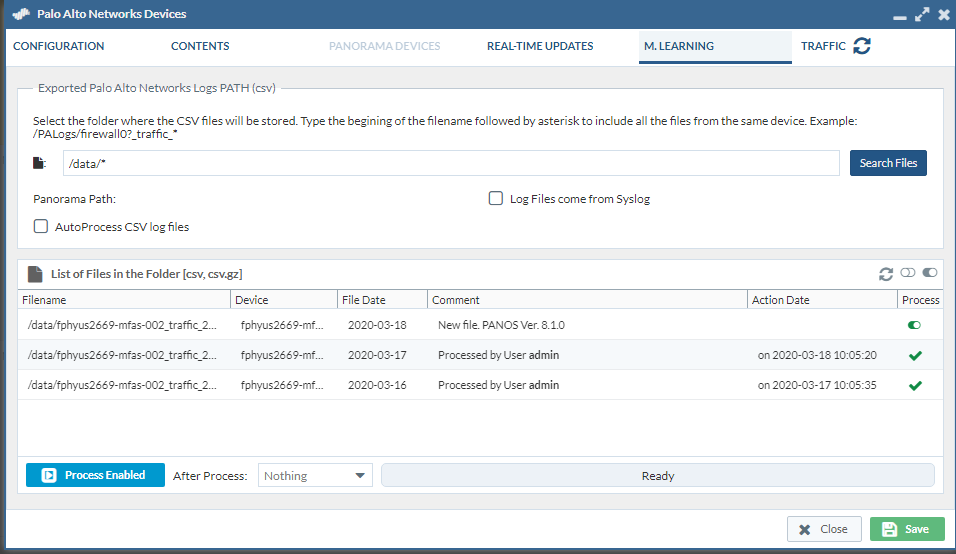Toggle process switch for 2020-03-18 file
Viewport: 956px width, 554px height.
915,325
